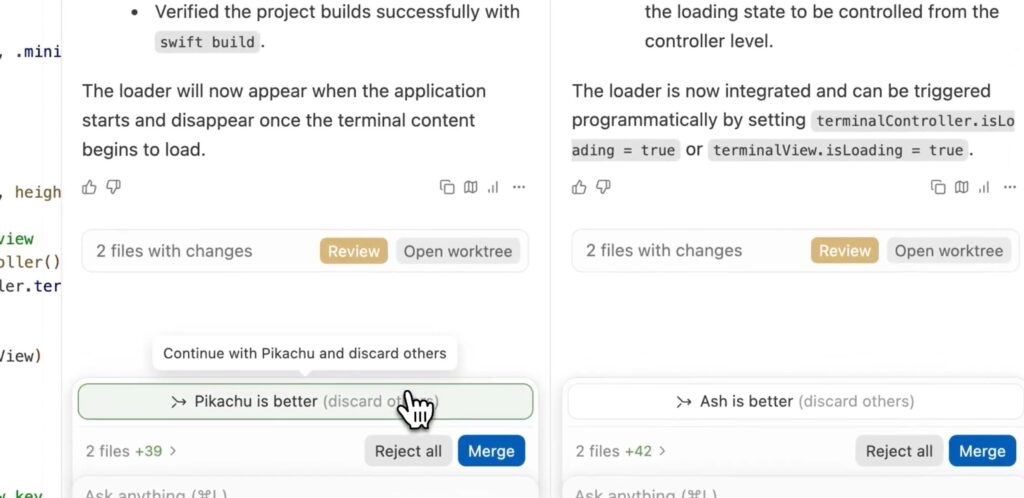Thumbs up the left panel response
Image resolution: width=1024 pixels, height=498 pixels.
point(90,187)
